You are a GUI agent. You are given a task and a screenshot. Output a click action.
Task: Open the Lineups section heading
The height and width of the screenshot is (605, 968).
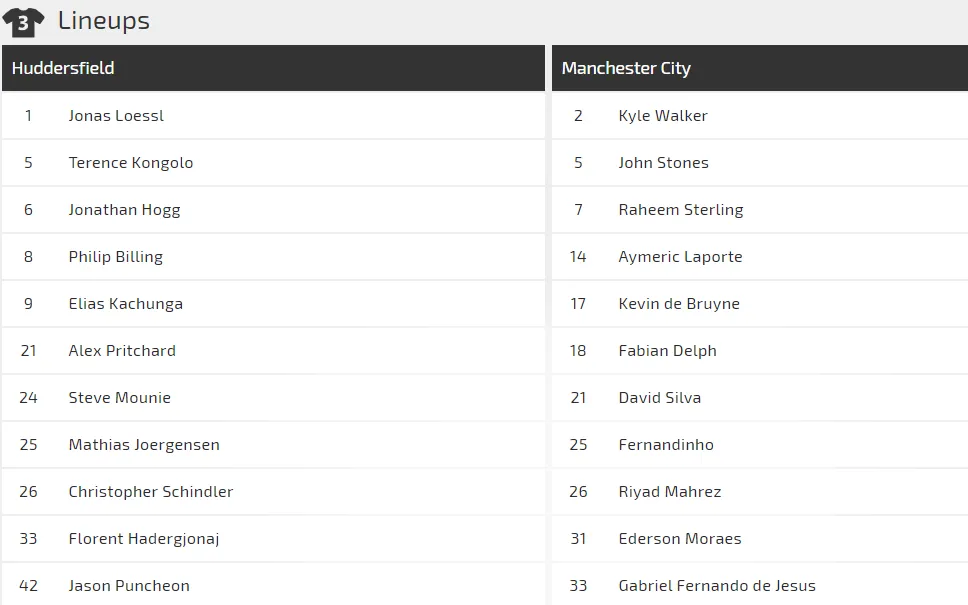pos(104,20)
